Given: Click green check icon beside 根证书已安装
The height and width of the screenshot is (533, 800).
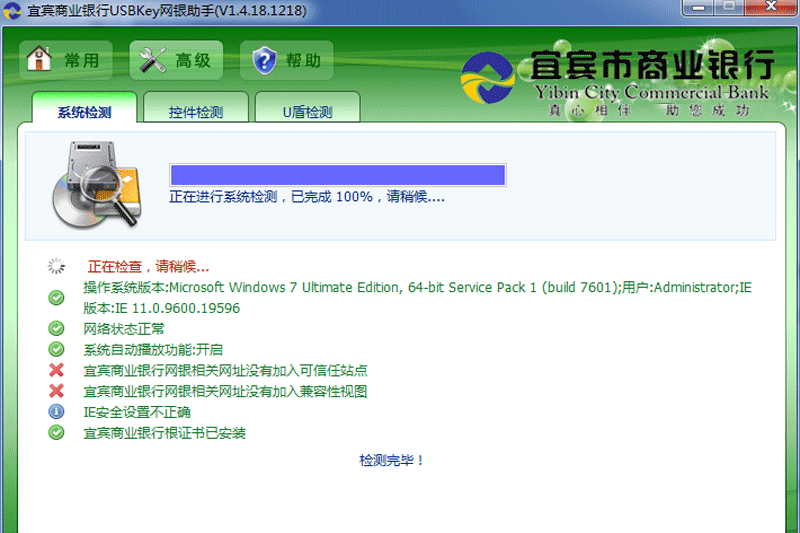Looking at the screenshot, I should (57, 433).
